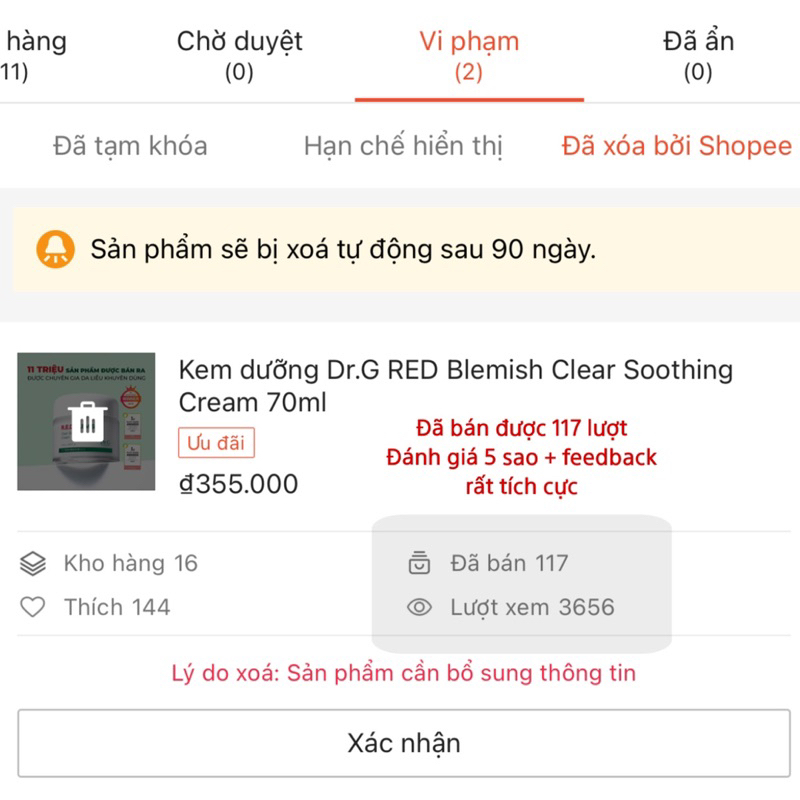Tap the notification bell icon
Image resolution: width=800 pixels, height=800 pixels.
coord(55,249)
